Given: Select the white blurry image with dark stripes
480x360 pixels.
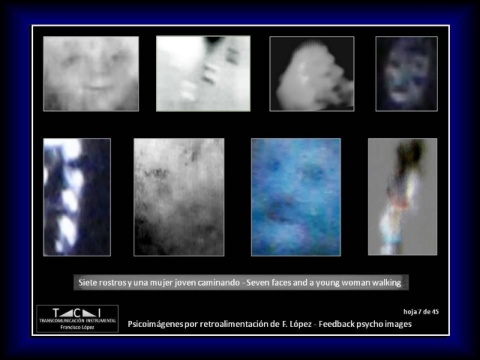Looking at the screenshot, I should point(203,73).
